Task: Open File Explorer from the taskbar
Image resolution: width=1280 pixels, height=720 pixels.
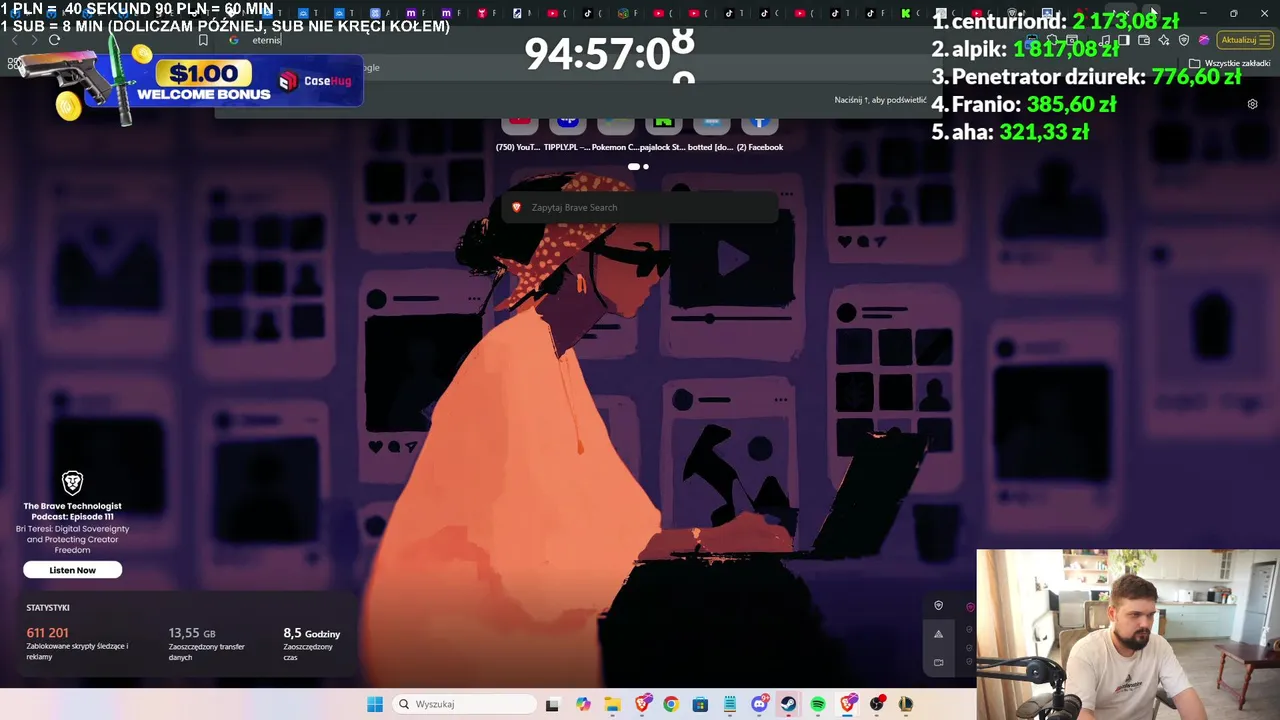Action: [612, 704]
